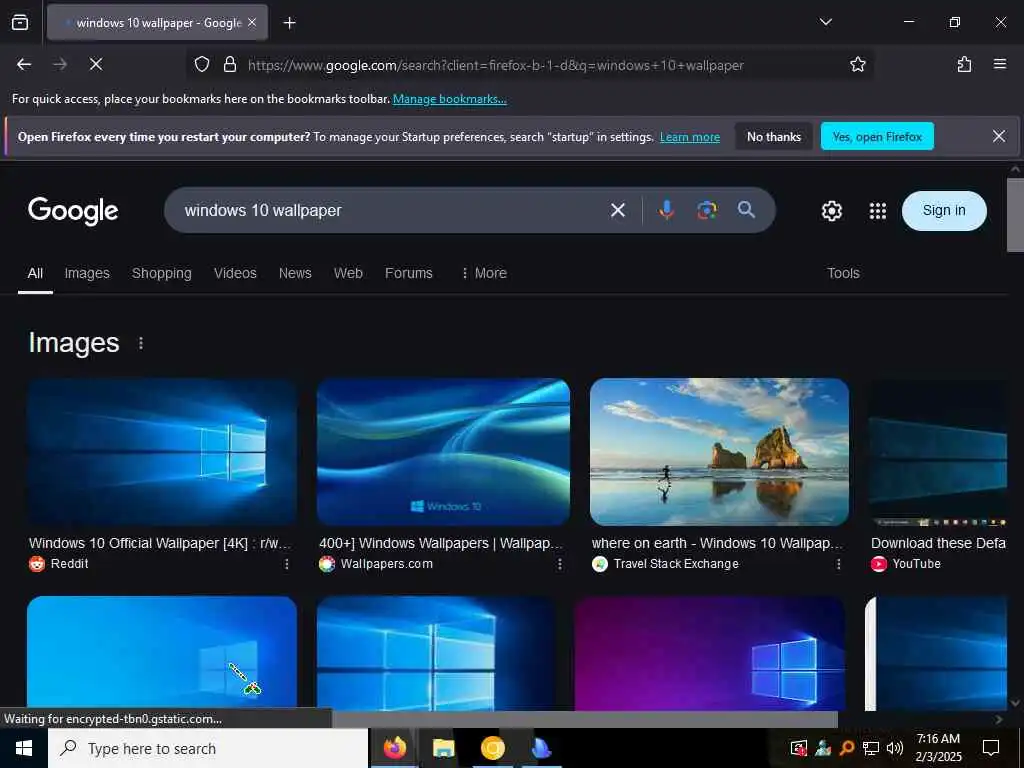1024x768 pixels.
Task: Decline with No thanks button
Action: coord(773,136)
